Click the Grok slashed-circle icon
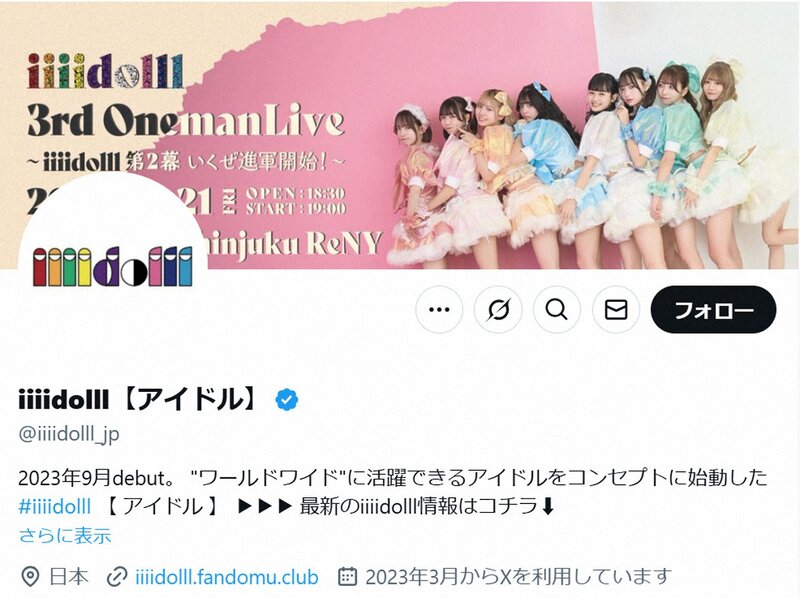Viewport: 800px width, 598px height. click(x=498, y=310)
